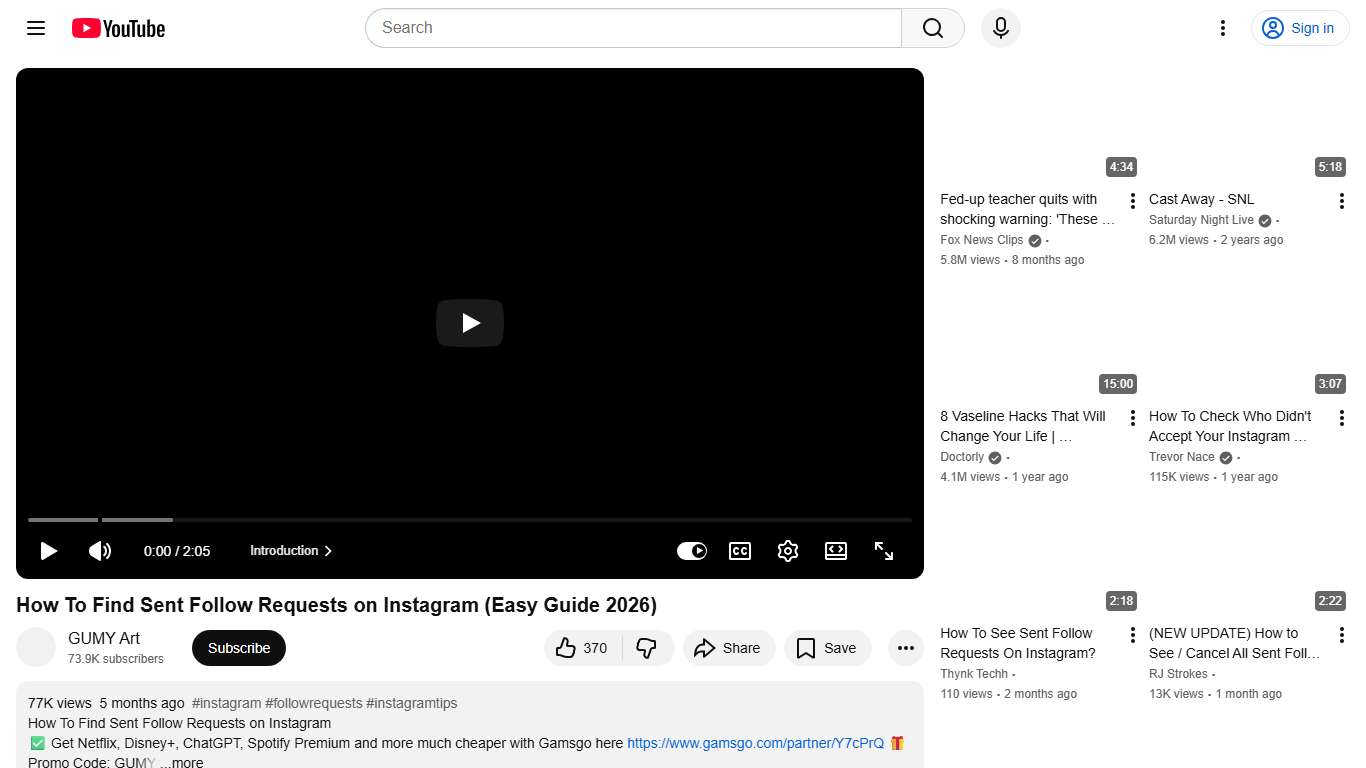Expand the Introduction chapter chevron
Screen dimensions: 1366x768
coord(328,551)
